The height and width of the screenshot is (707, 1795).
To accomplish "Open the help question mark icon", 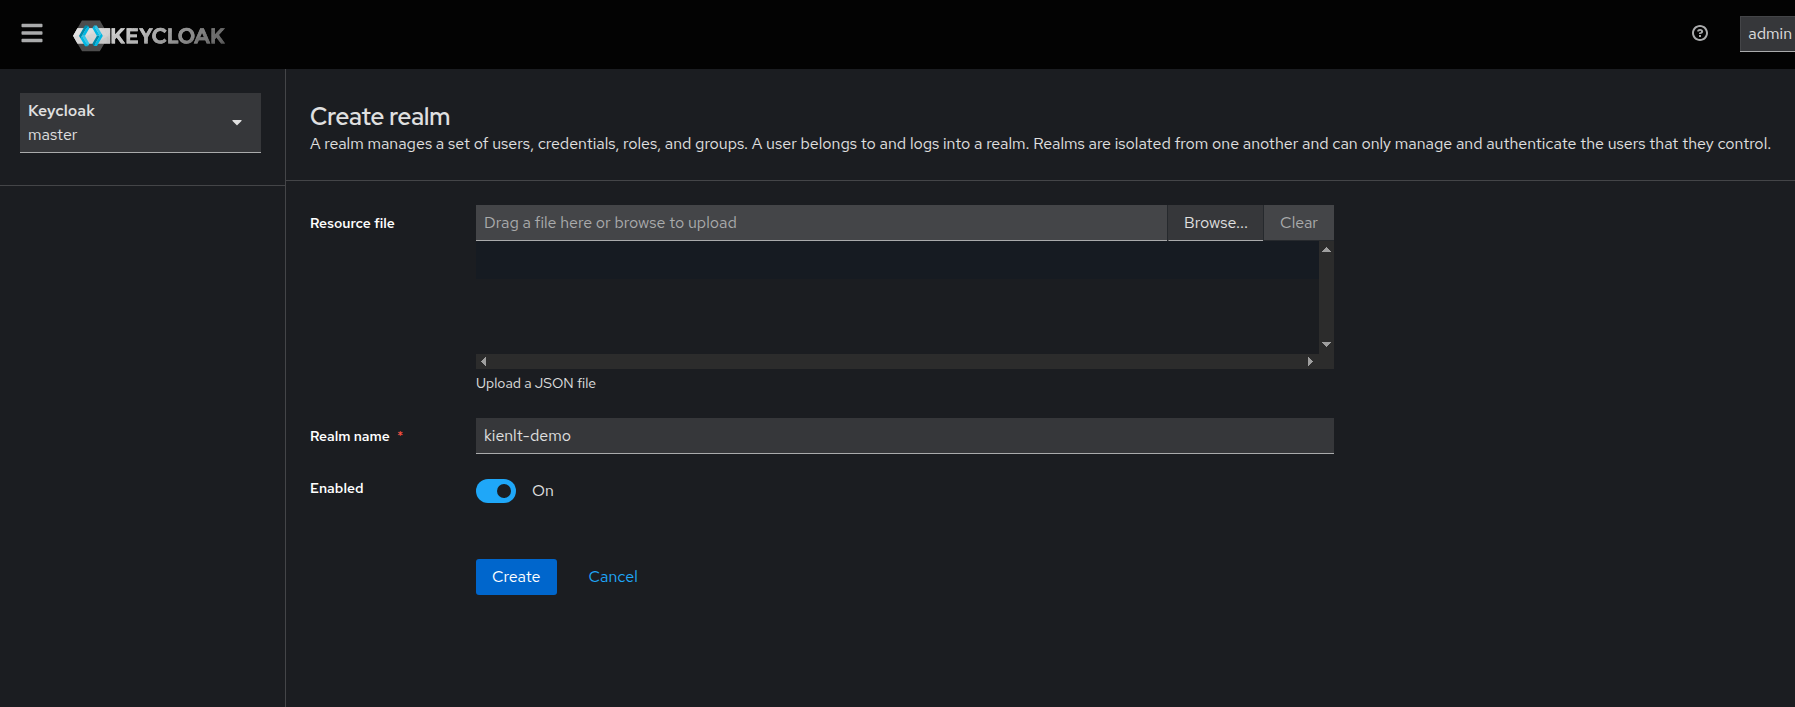I will (x=1699, y=33).
